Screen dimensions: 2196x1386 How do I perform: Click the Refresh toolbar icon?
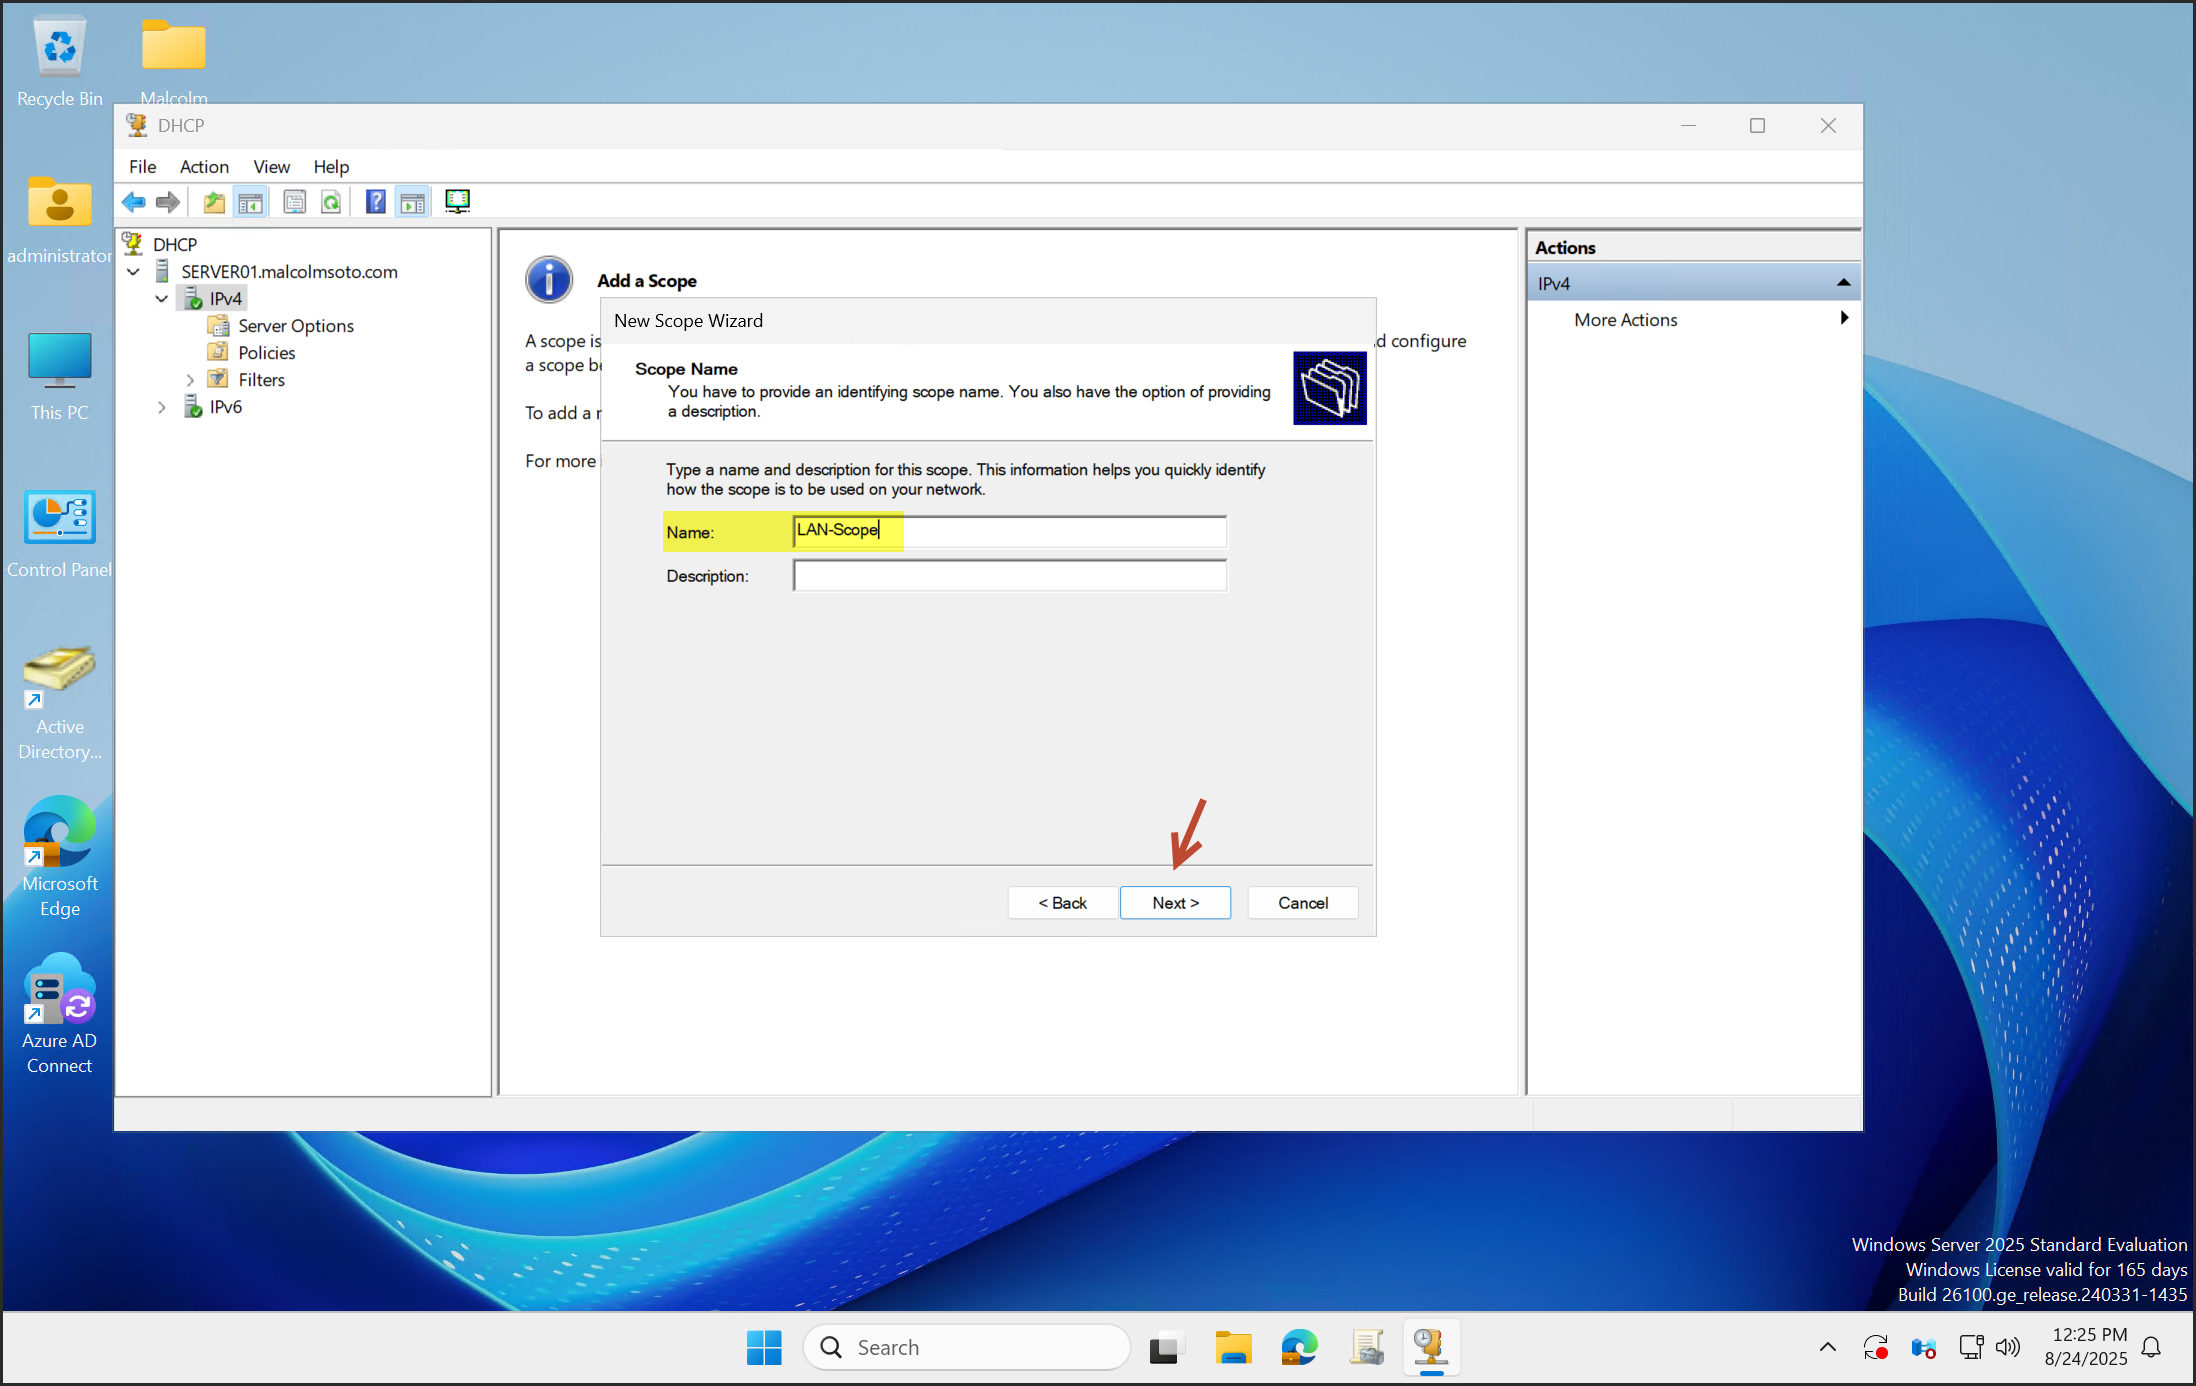(331, 202)
